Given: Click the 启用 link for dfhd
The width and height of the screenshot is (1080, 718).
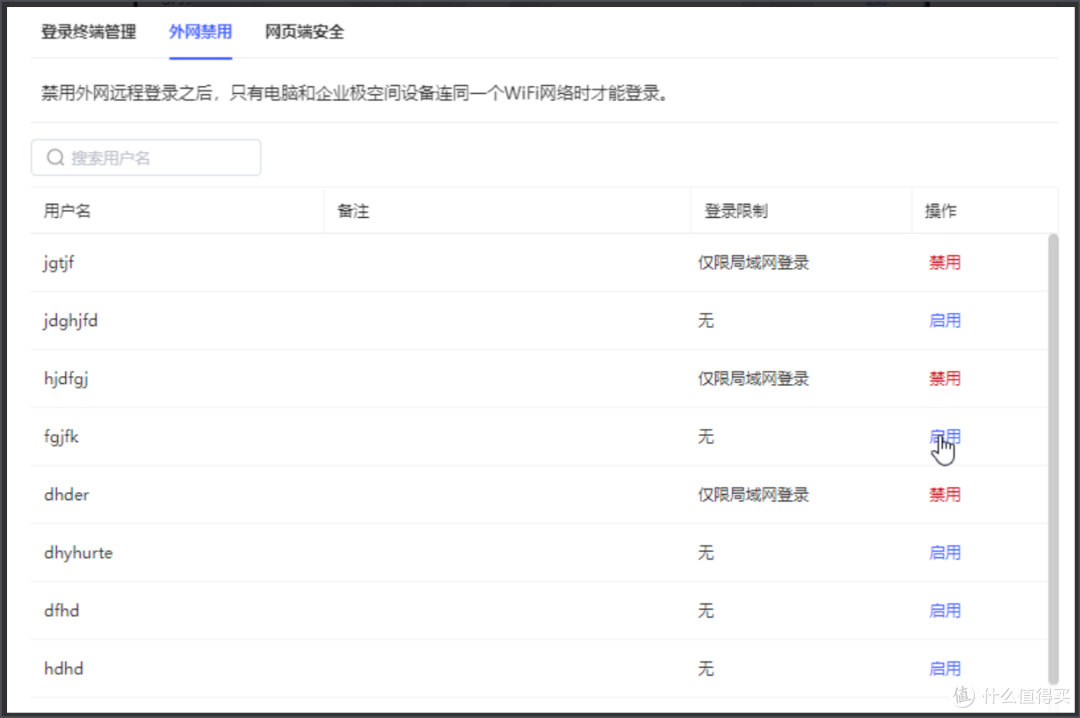Looking at the screenshot, I should (944, 611).
